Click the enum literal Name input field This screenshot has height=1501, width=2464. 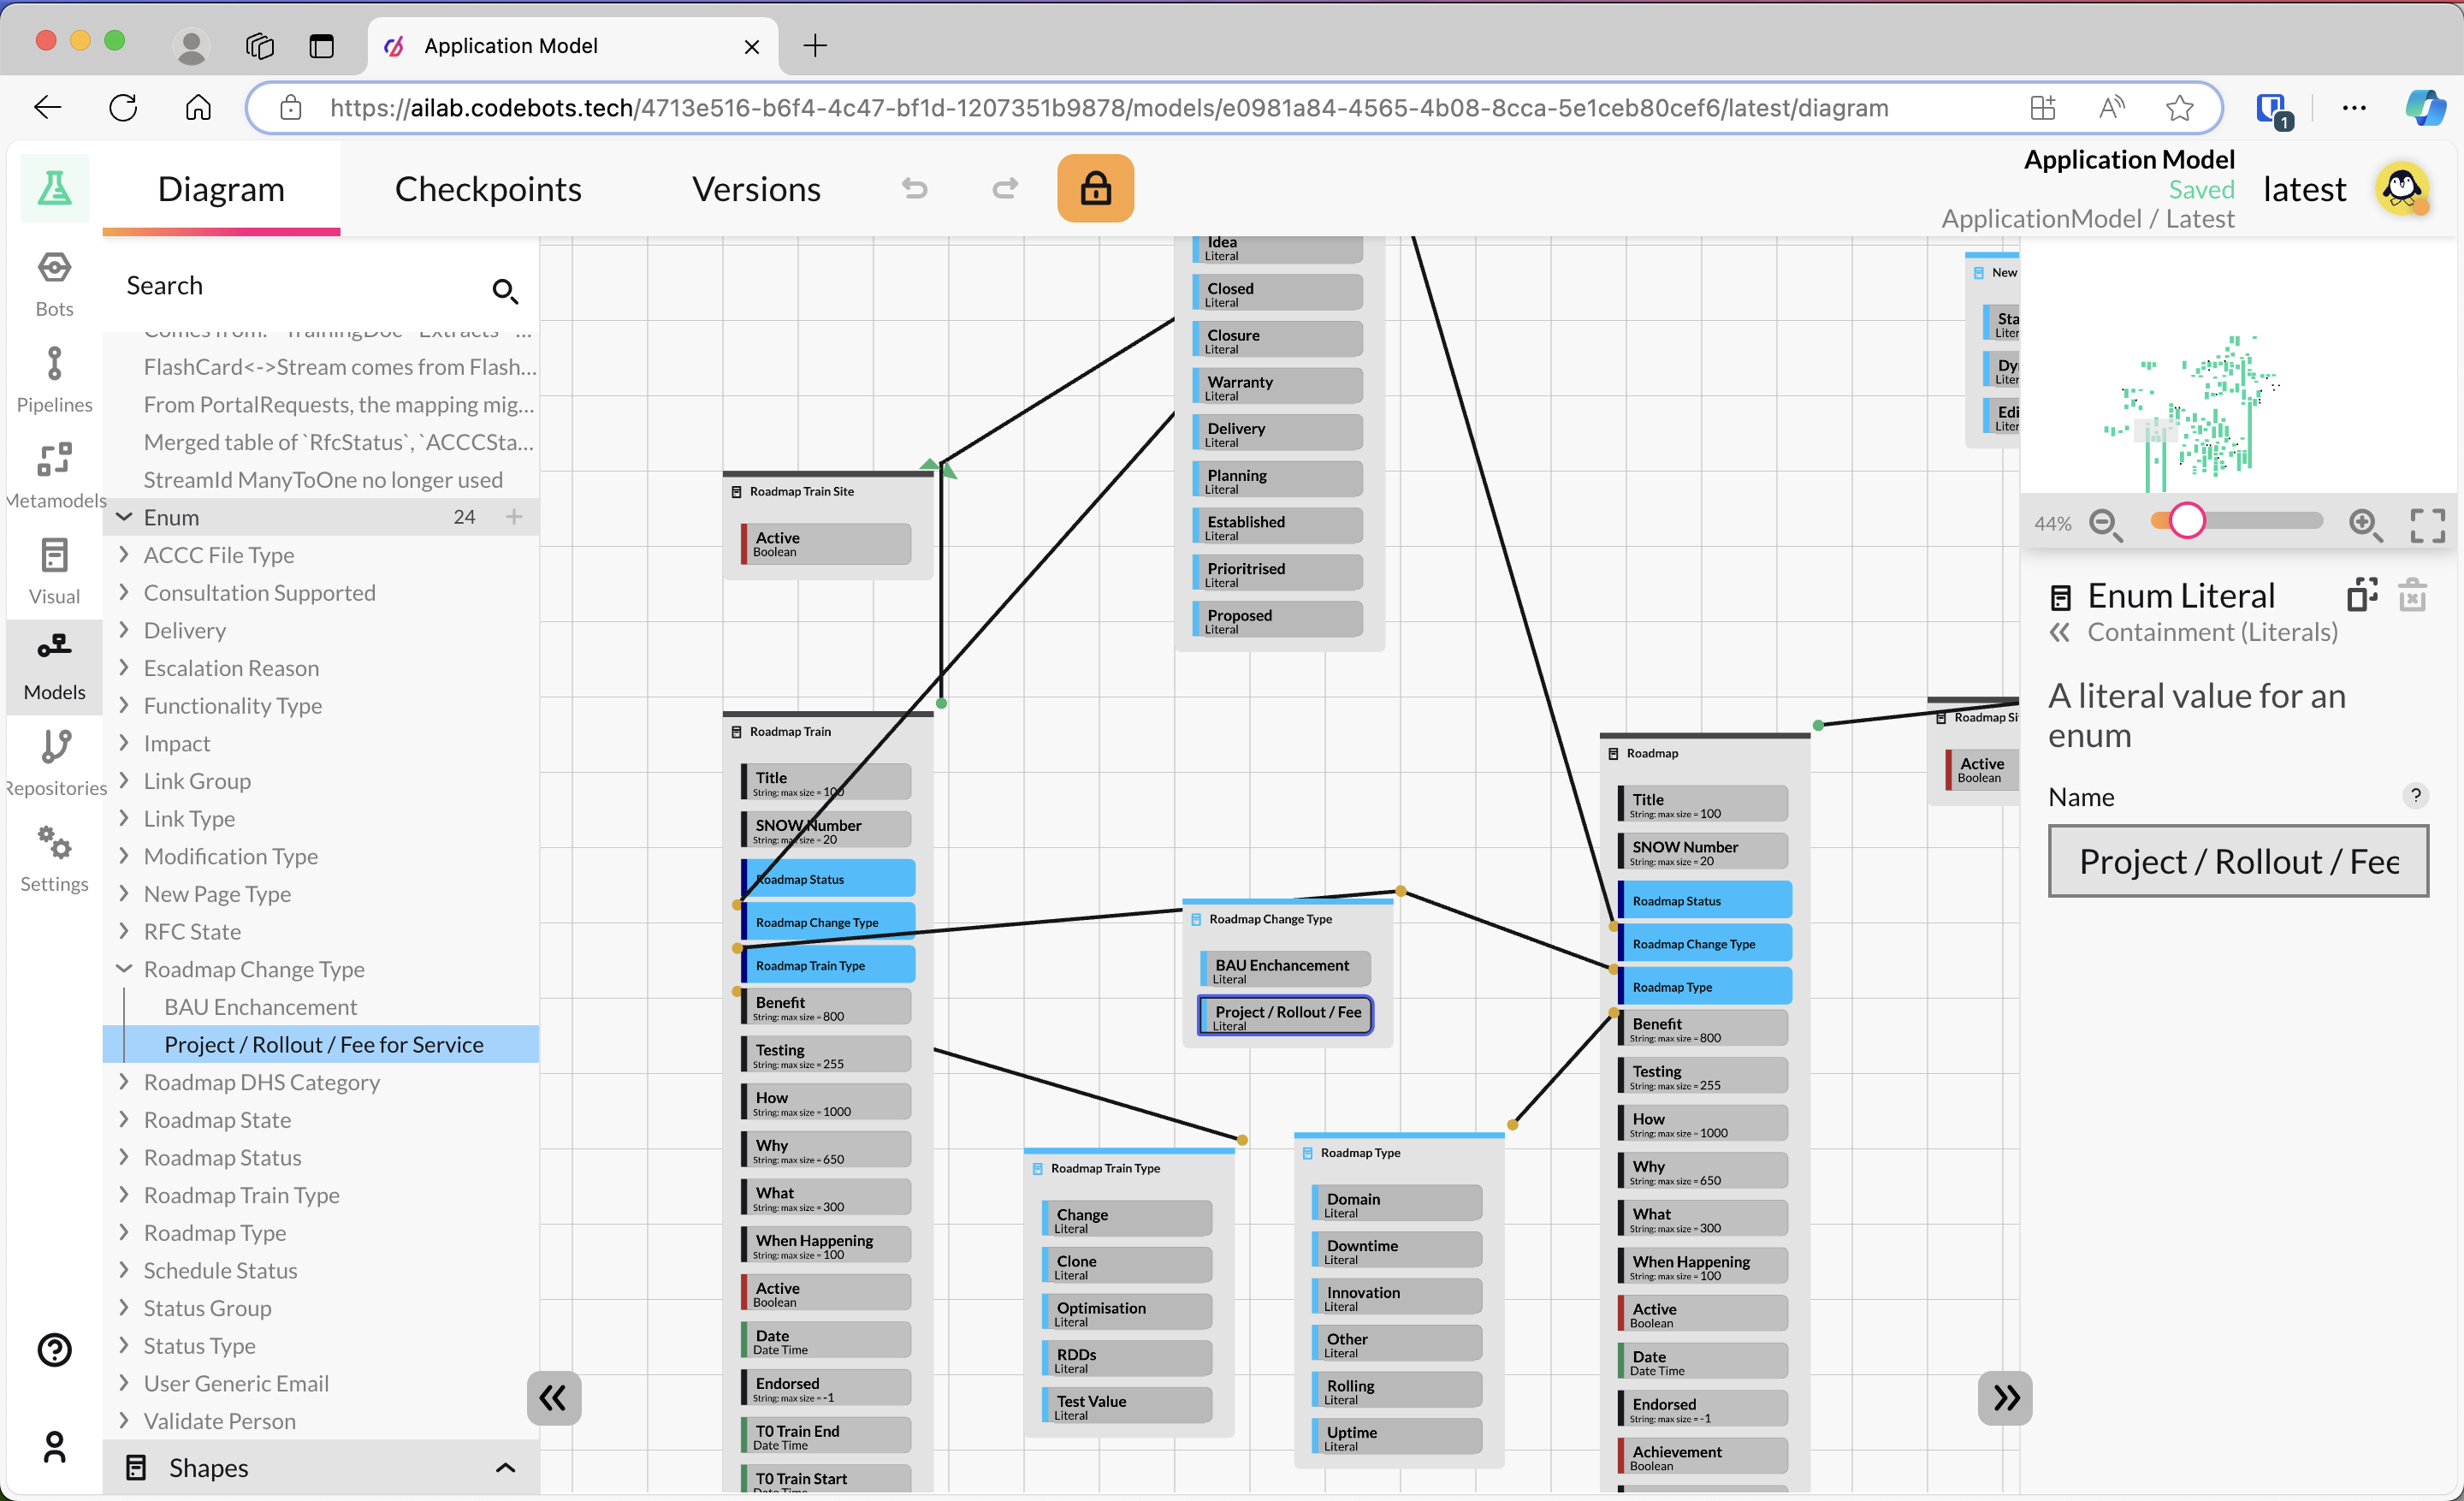(x=2237, y=861)
